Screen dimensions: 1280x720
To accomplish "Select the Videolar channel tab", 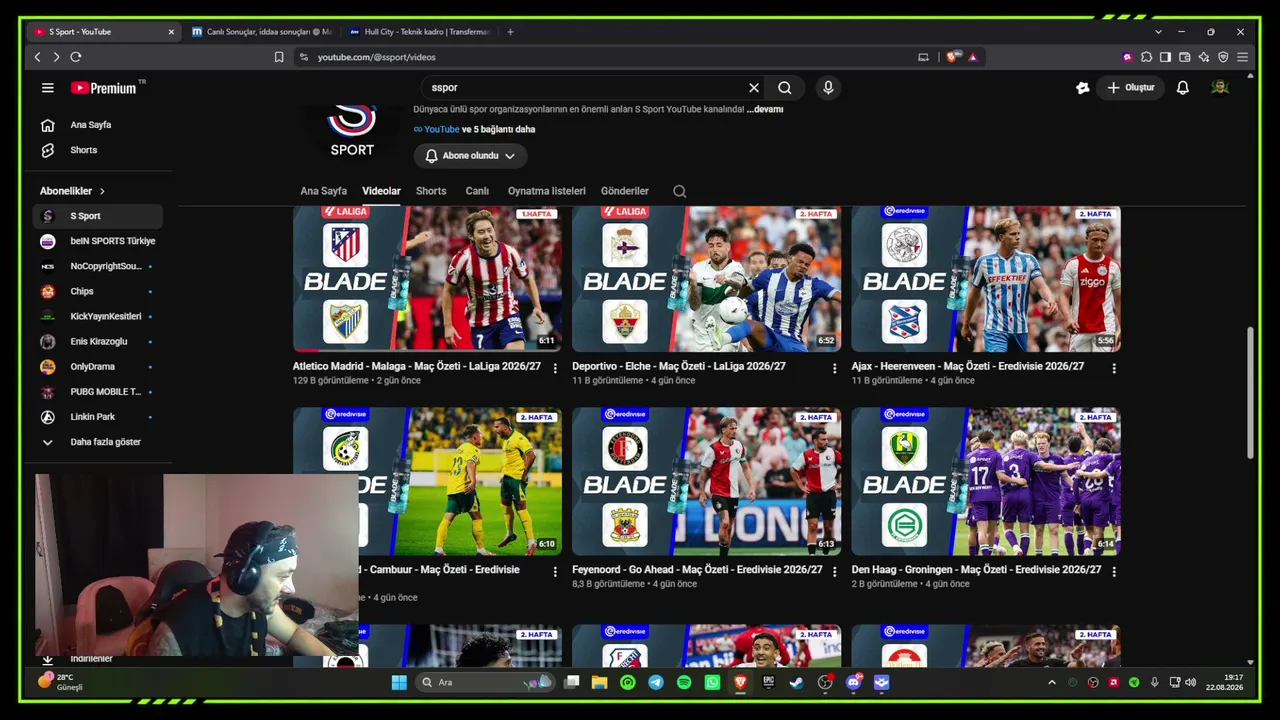I will pyautogui.click(x=381, y=191).
